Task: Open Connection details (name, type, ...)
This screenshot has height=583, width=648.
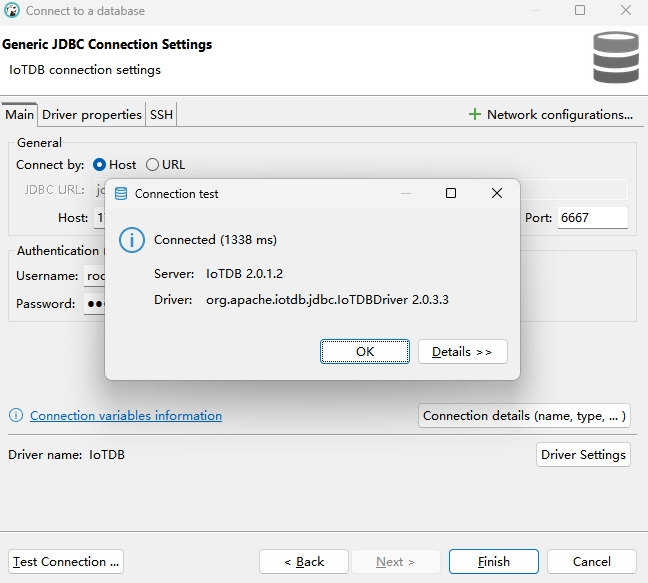Action: click(524, 416)
